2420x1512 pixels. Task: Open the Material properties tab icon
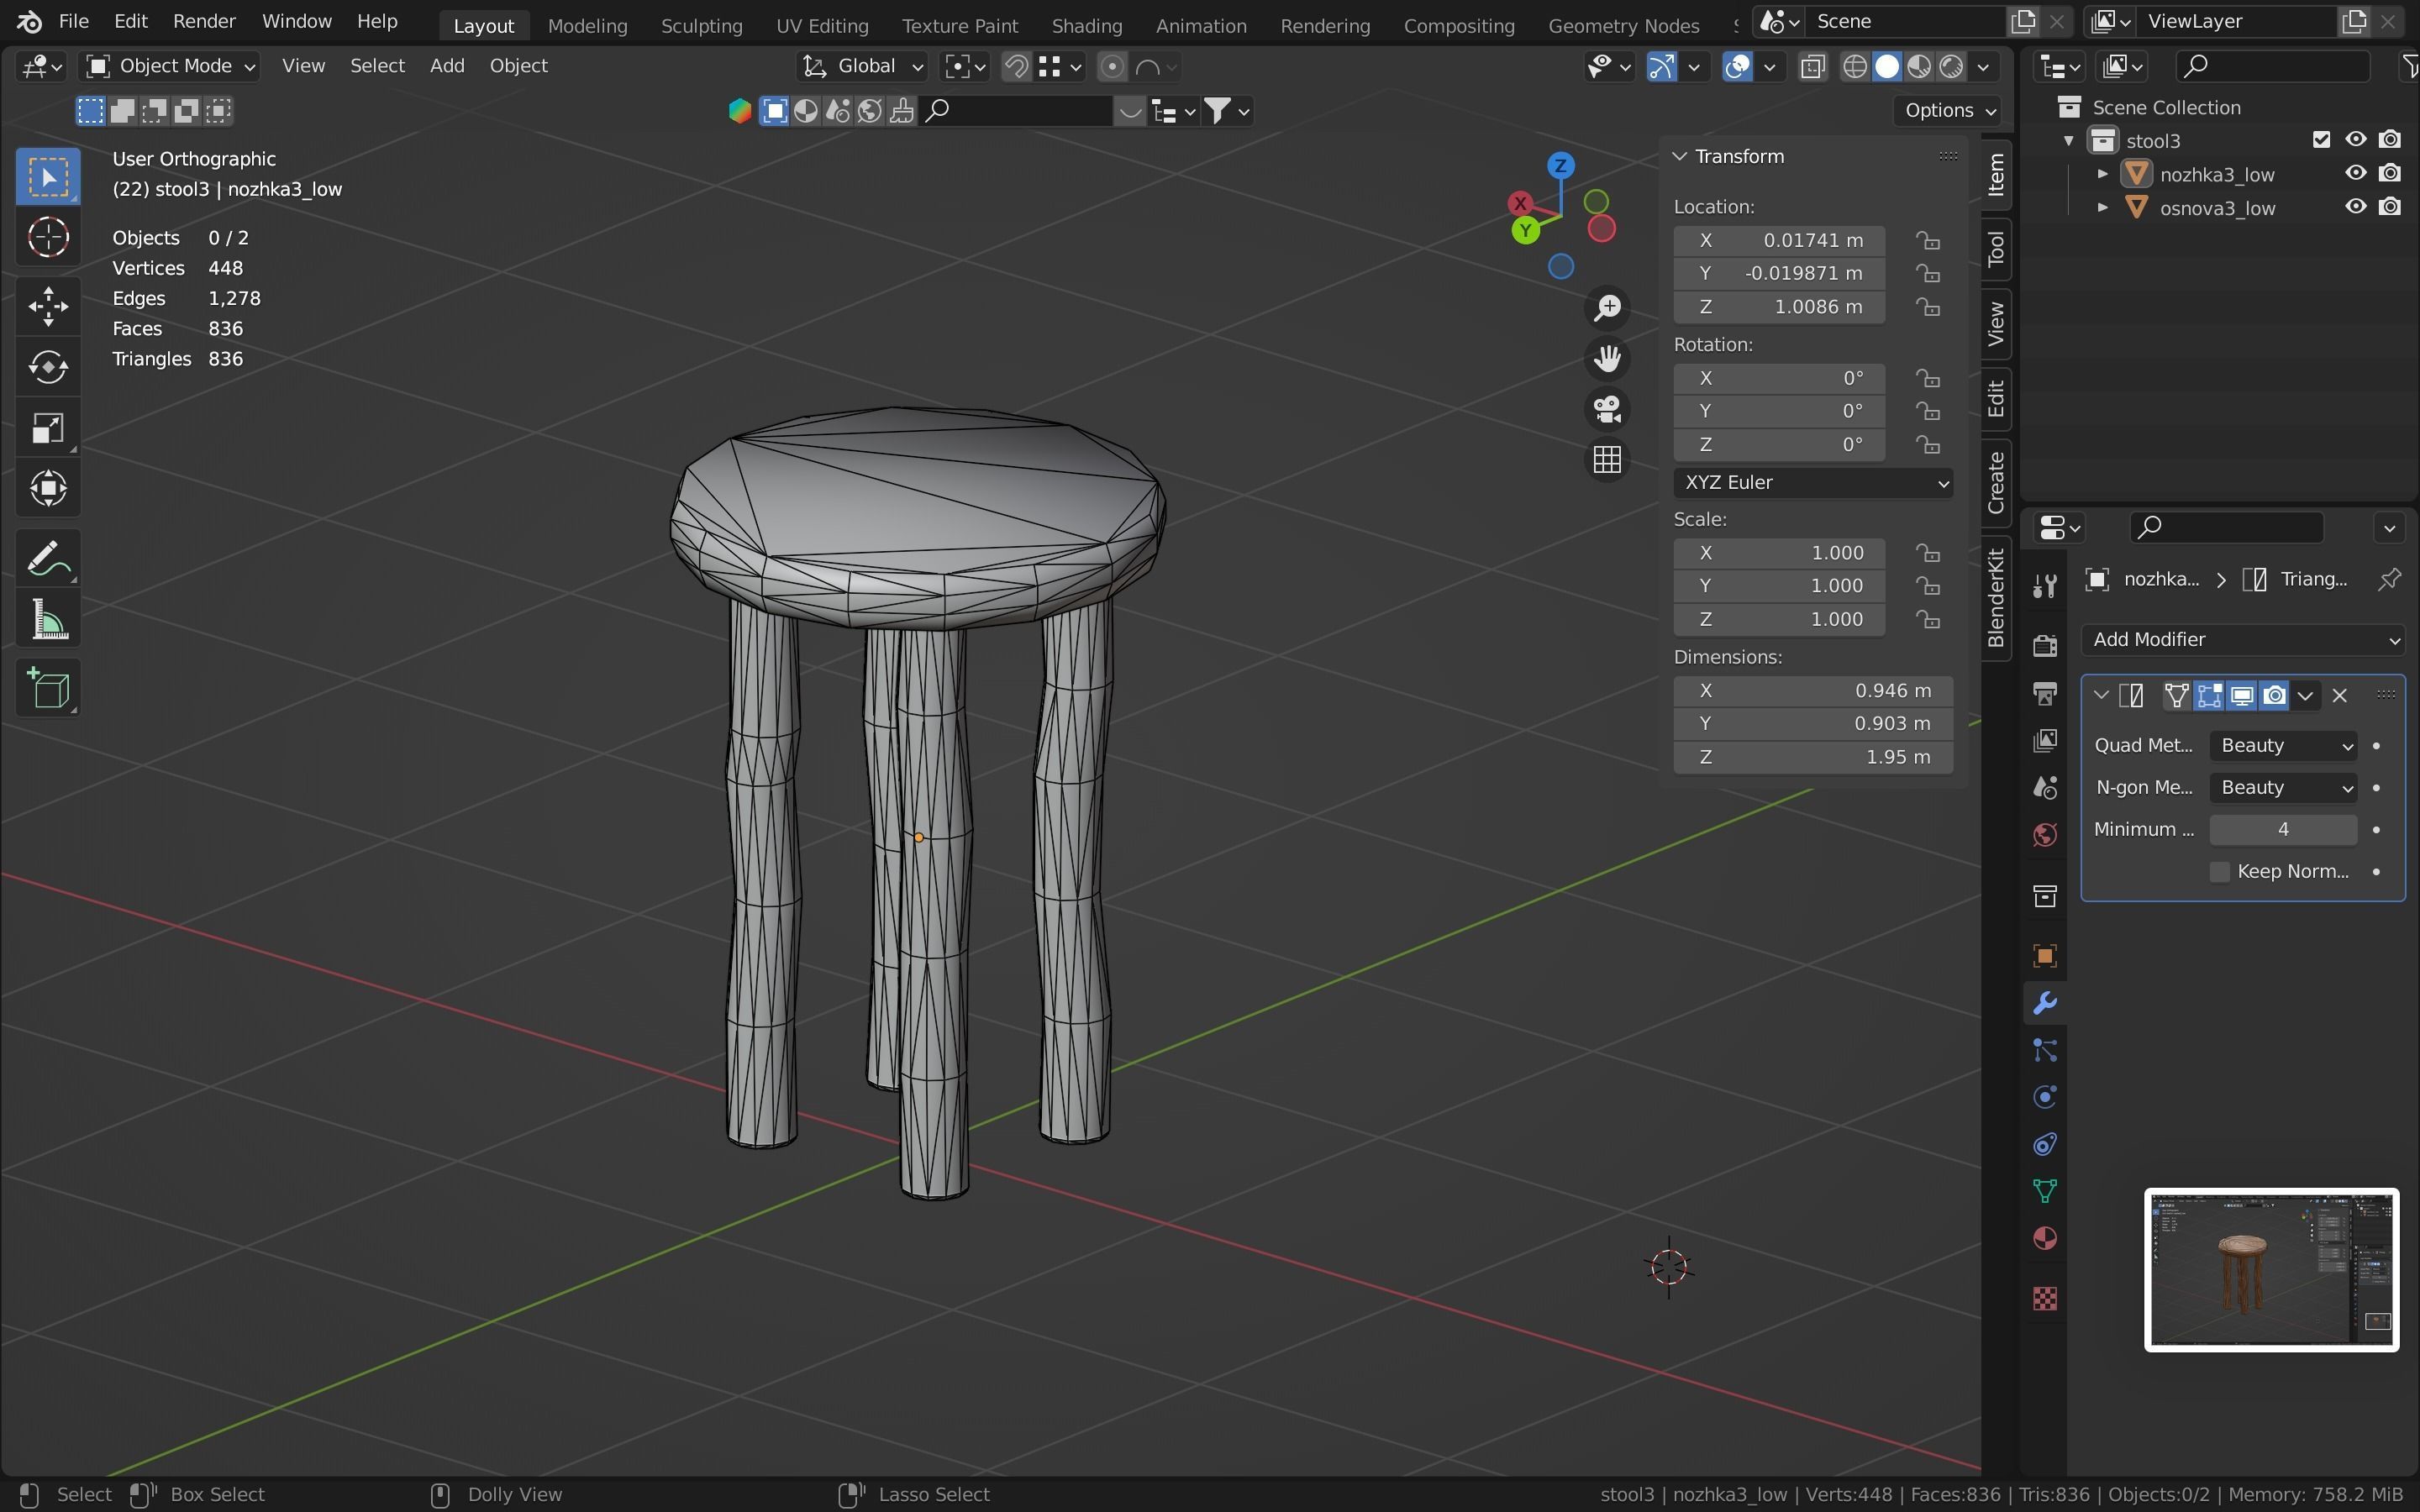[2045, 1238]
